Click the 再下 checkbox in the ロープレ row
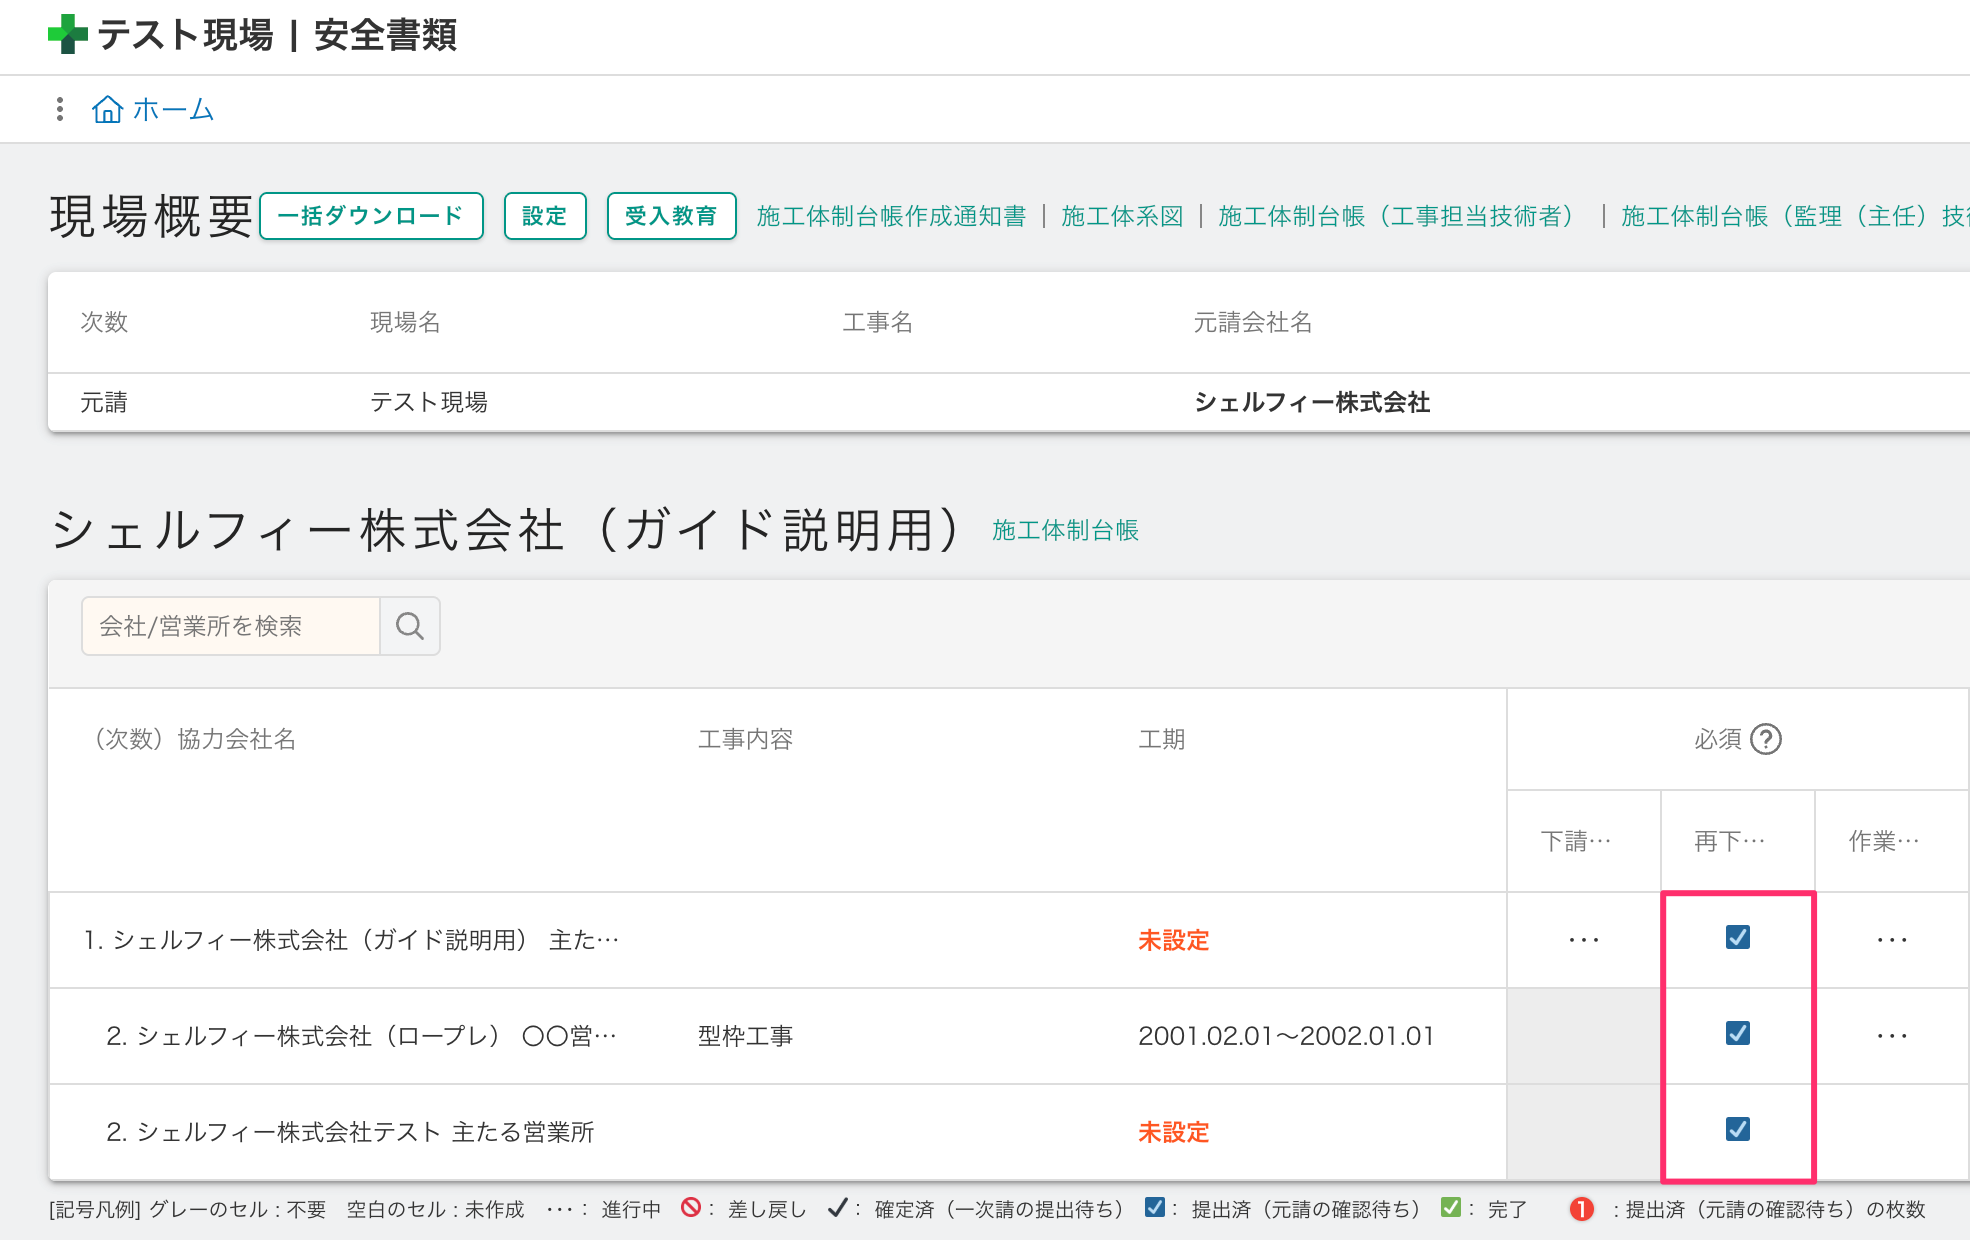1970x1240 pixels. (x=1738, y=1033)
